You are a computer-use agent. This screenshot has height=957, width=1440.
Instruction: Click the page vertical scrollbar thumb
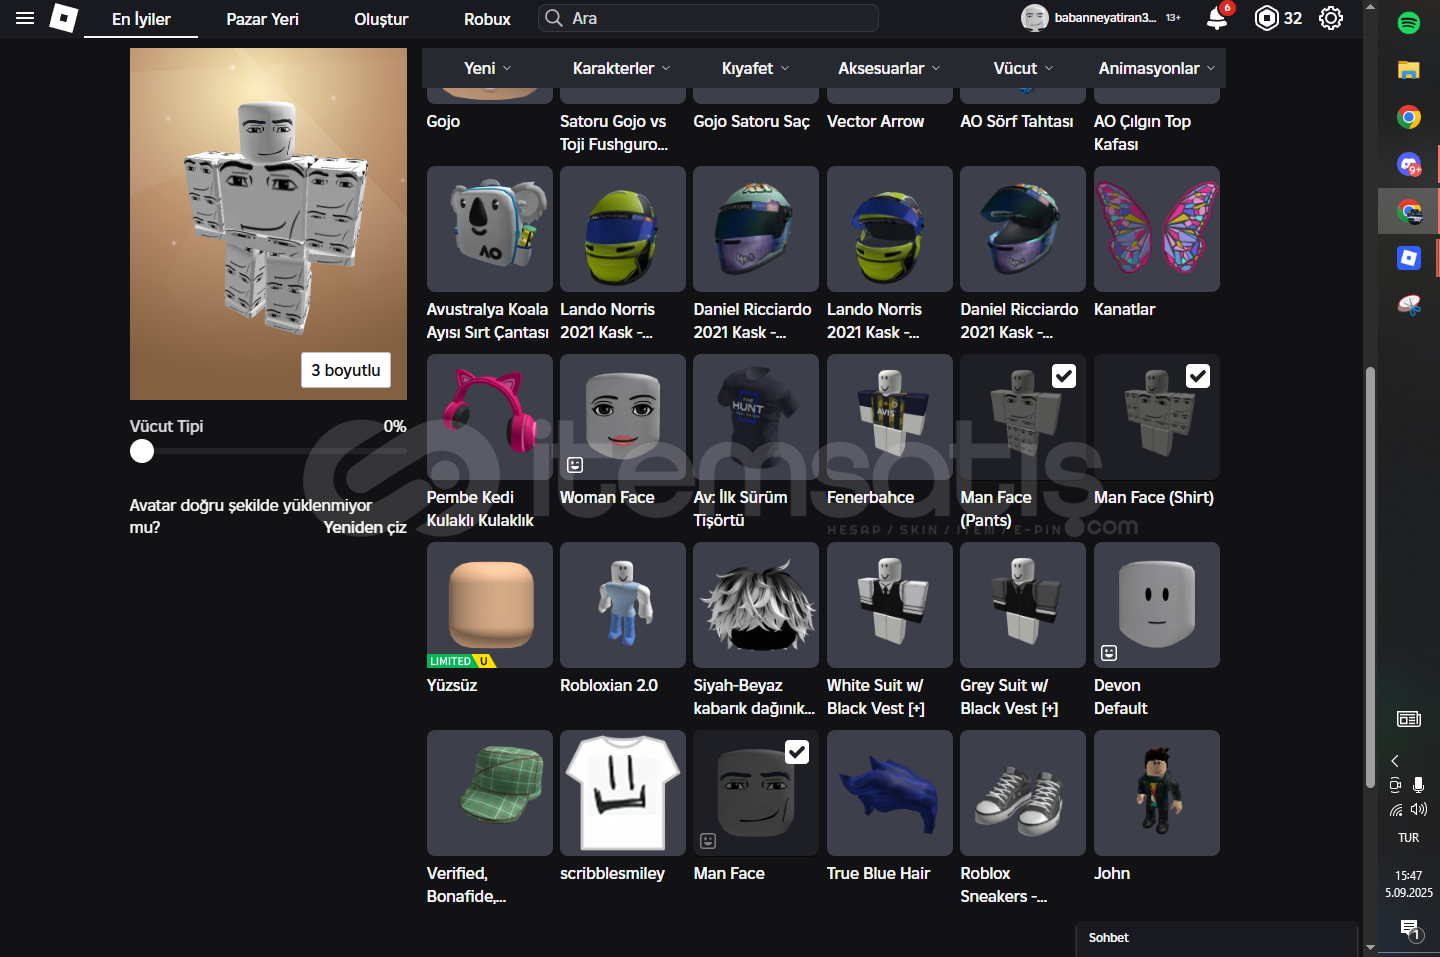[x=1370, y=578]
